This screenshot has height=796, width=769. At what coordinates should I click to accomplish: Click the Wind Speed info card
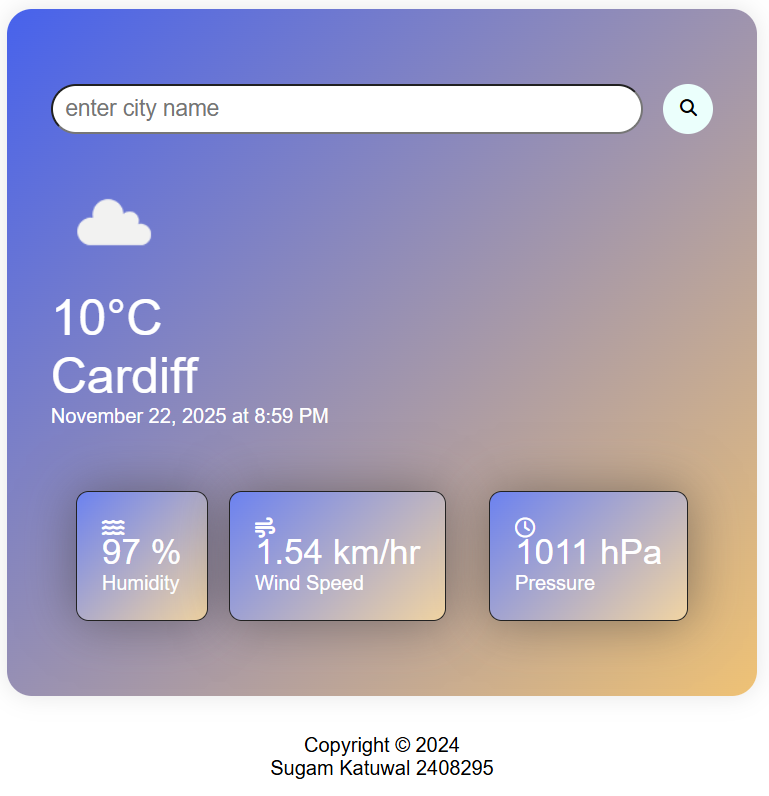(338, 556)
